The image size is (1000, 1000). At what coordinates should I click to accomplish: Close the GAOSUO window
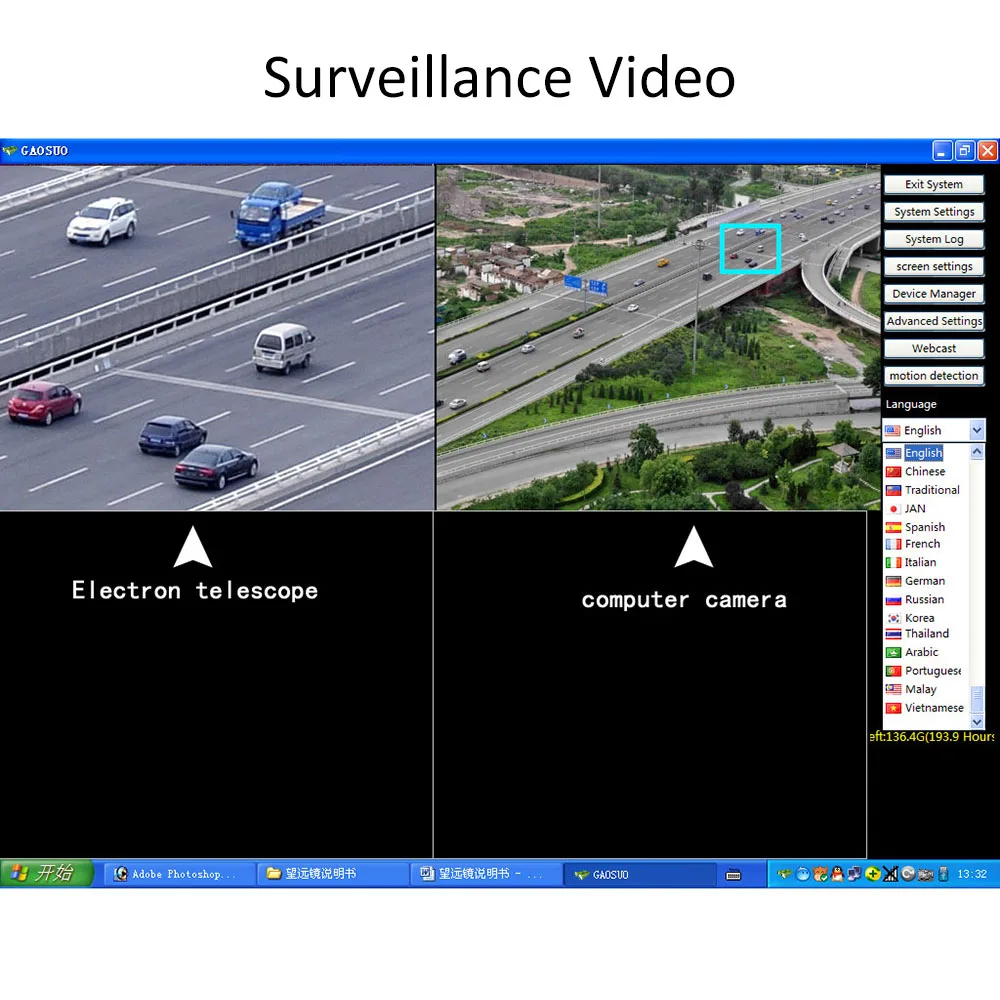pyautogui.click(x=988, y=151)
